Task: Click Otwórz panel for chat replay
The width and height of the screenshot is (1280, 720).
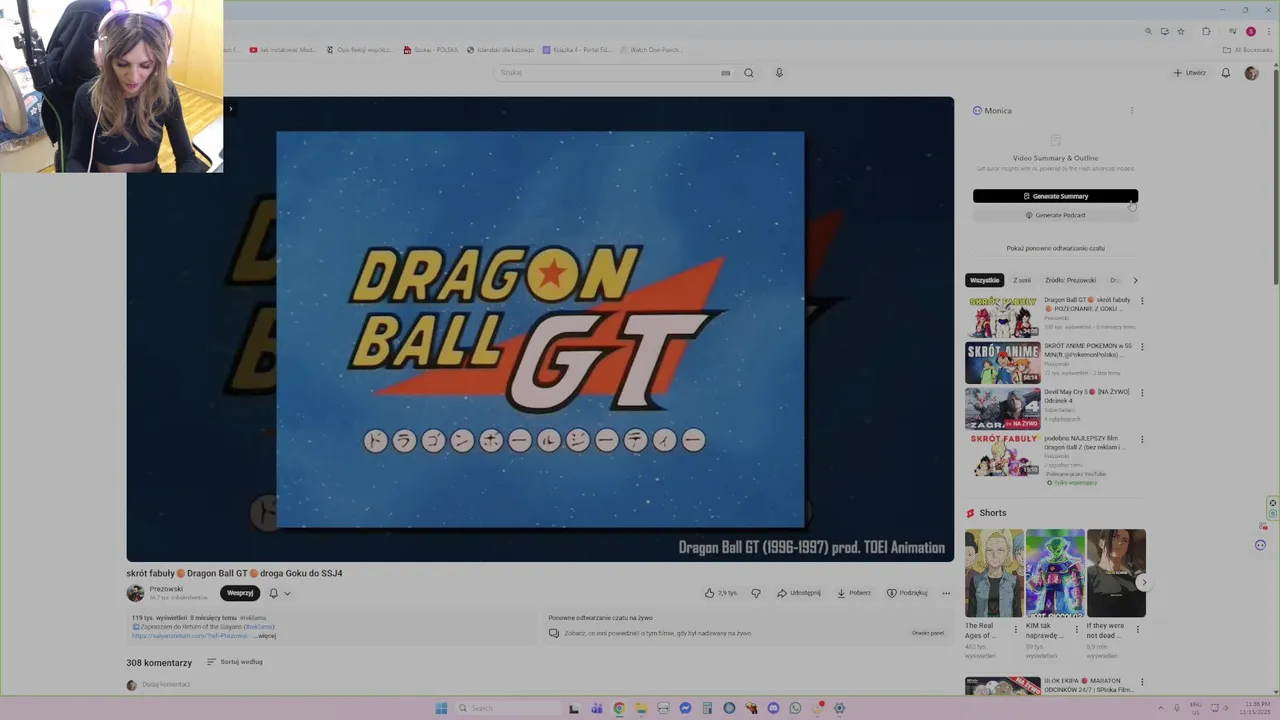Action: click(x=927, y=633)
